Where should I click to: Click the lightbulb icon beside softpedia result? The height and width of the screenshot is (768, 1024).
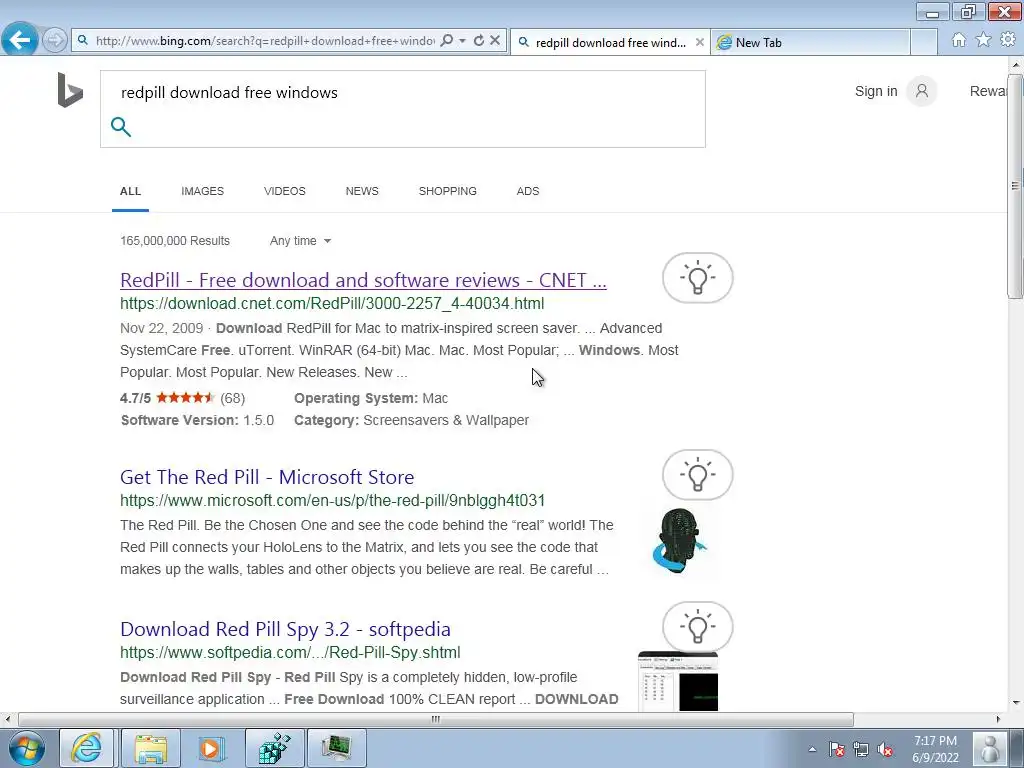[x=697, y=627]
